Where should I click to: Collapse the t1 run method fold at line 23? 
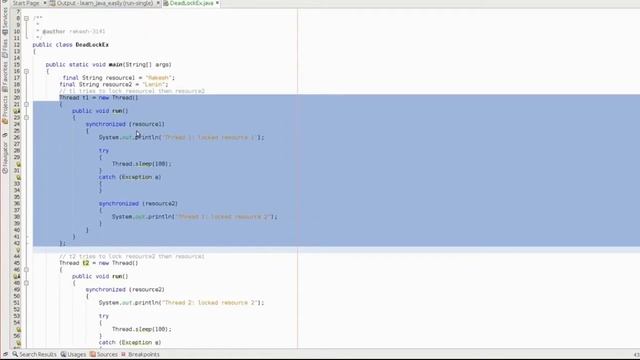click(27, 118)
